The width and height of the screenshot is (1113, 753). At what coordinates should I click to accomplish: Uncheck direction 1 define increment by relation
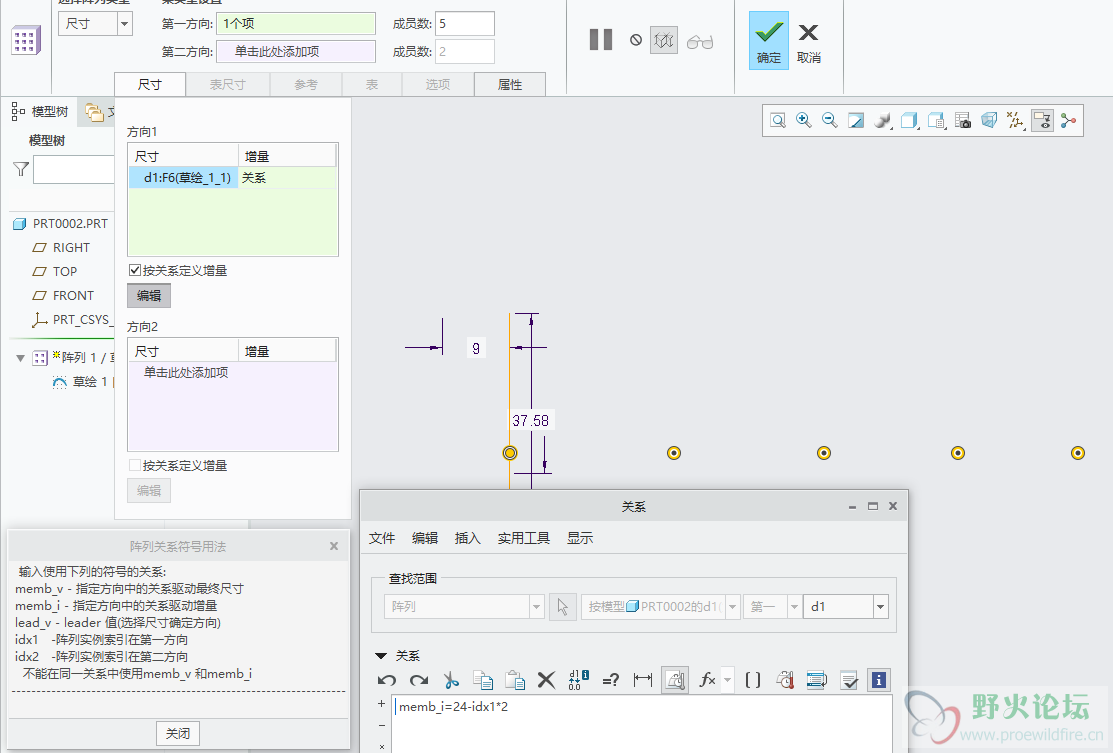click(135, 271)
